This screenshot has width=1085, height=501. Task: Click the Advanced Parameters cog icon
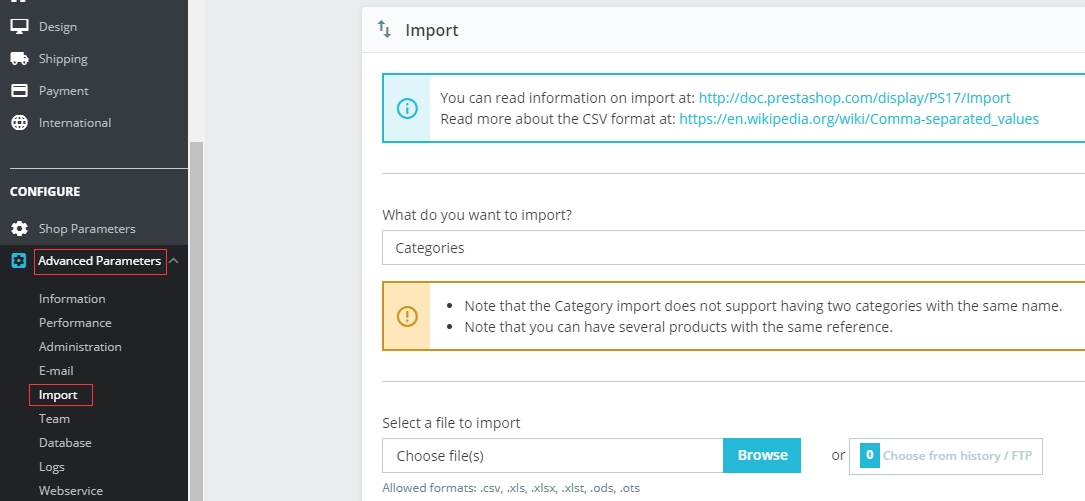(19, 261)
